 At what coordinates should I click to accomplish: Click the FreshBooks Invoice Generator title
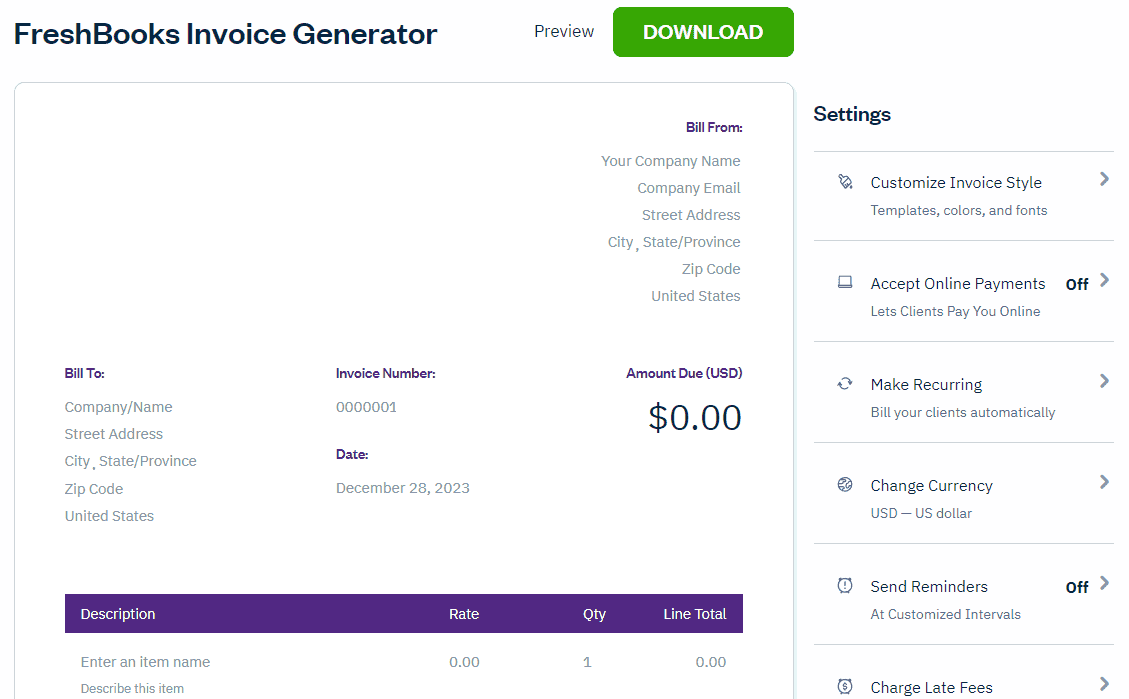point(225,34)
